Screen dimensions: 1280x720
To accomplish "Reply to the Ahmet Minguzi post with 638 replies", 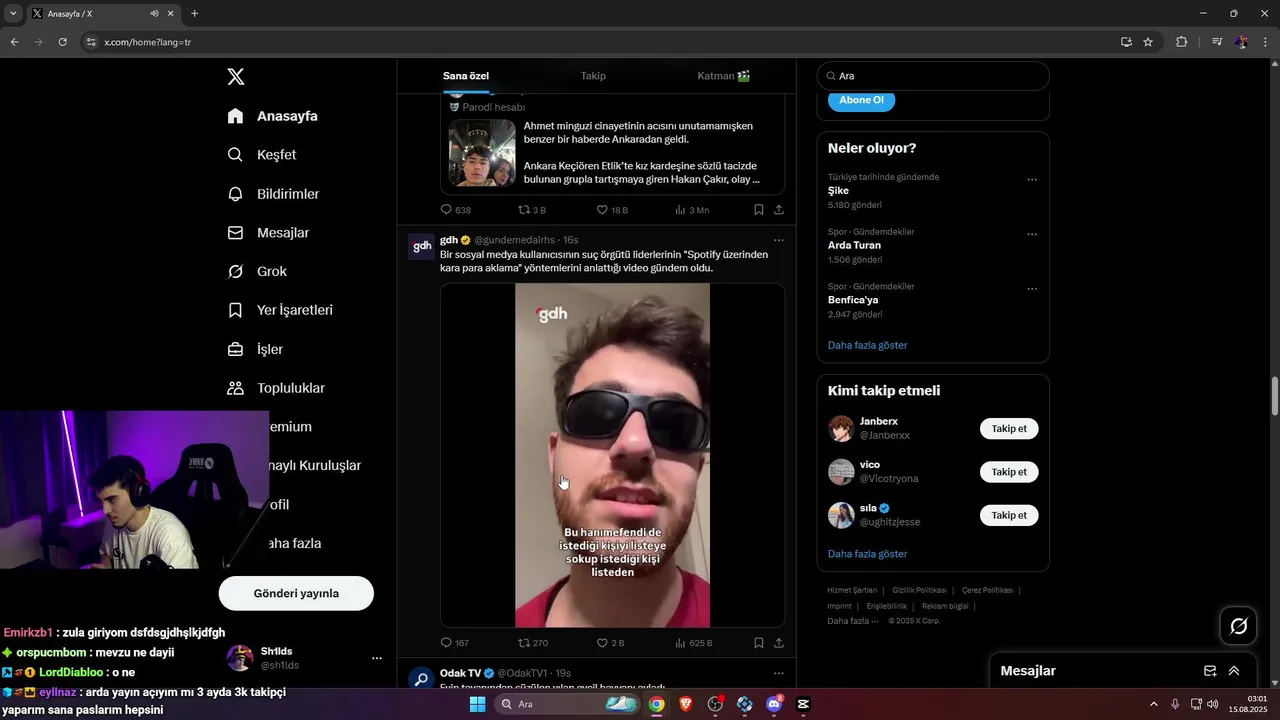I will [447, 210].
